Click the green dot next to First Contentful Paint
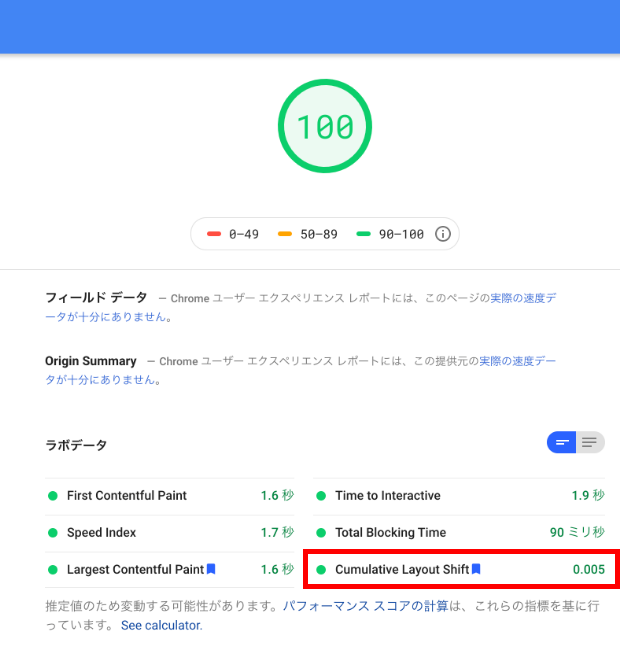The width and height of the screenshot is (620, 651). coord(53,496)
